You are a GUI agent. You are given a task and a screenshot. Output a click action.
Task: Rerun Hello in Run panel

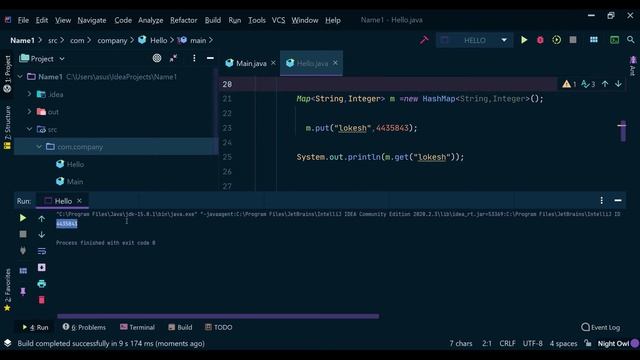(23, 218)
